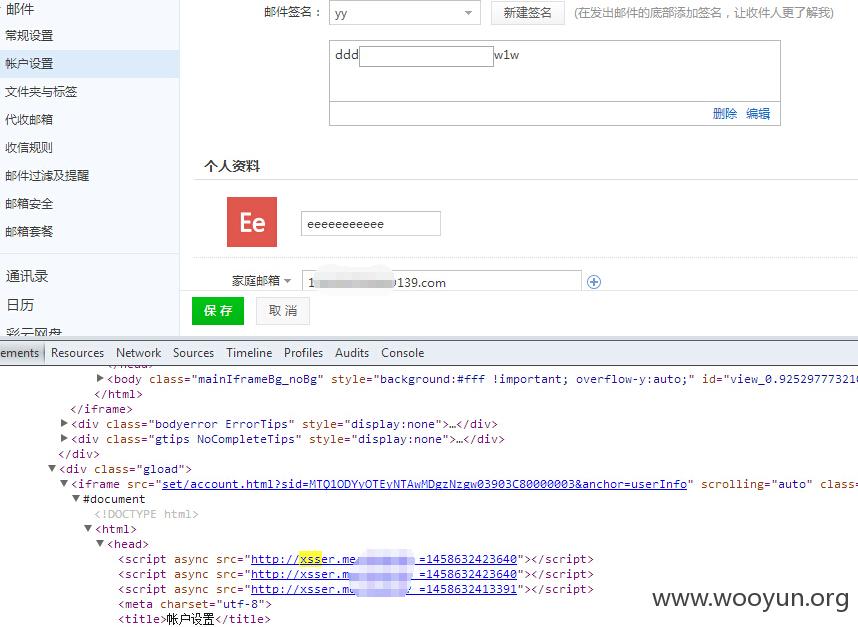The image size is (858, 627).
Task: Switch to the Sources tab in DevTools
Action: click(193, 353)
